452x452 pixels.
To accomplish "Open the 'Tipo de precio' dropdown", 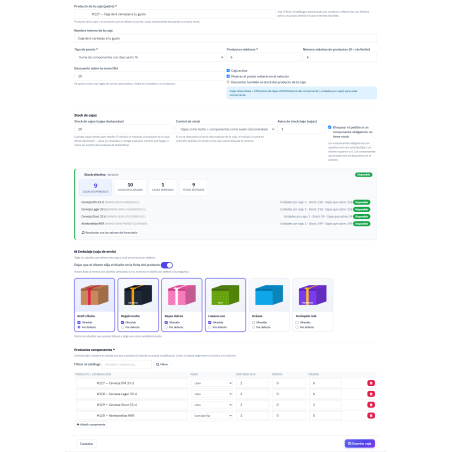I will click(x=149, y=57).
